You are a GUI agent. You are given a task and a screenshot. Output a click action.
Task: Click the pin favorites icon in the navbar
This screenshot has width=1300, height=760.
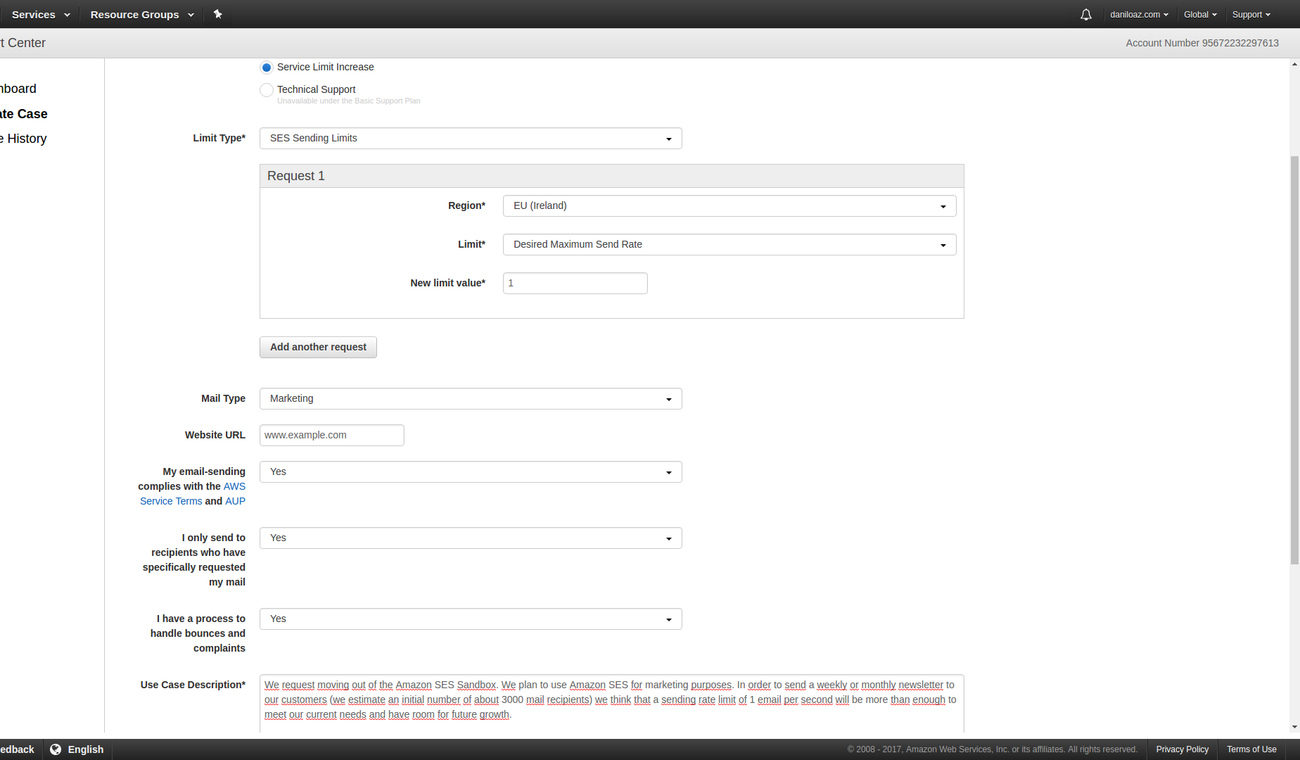click(x=217, y=14)
